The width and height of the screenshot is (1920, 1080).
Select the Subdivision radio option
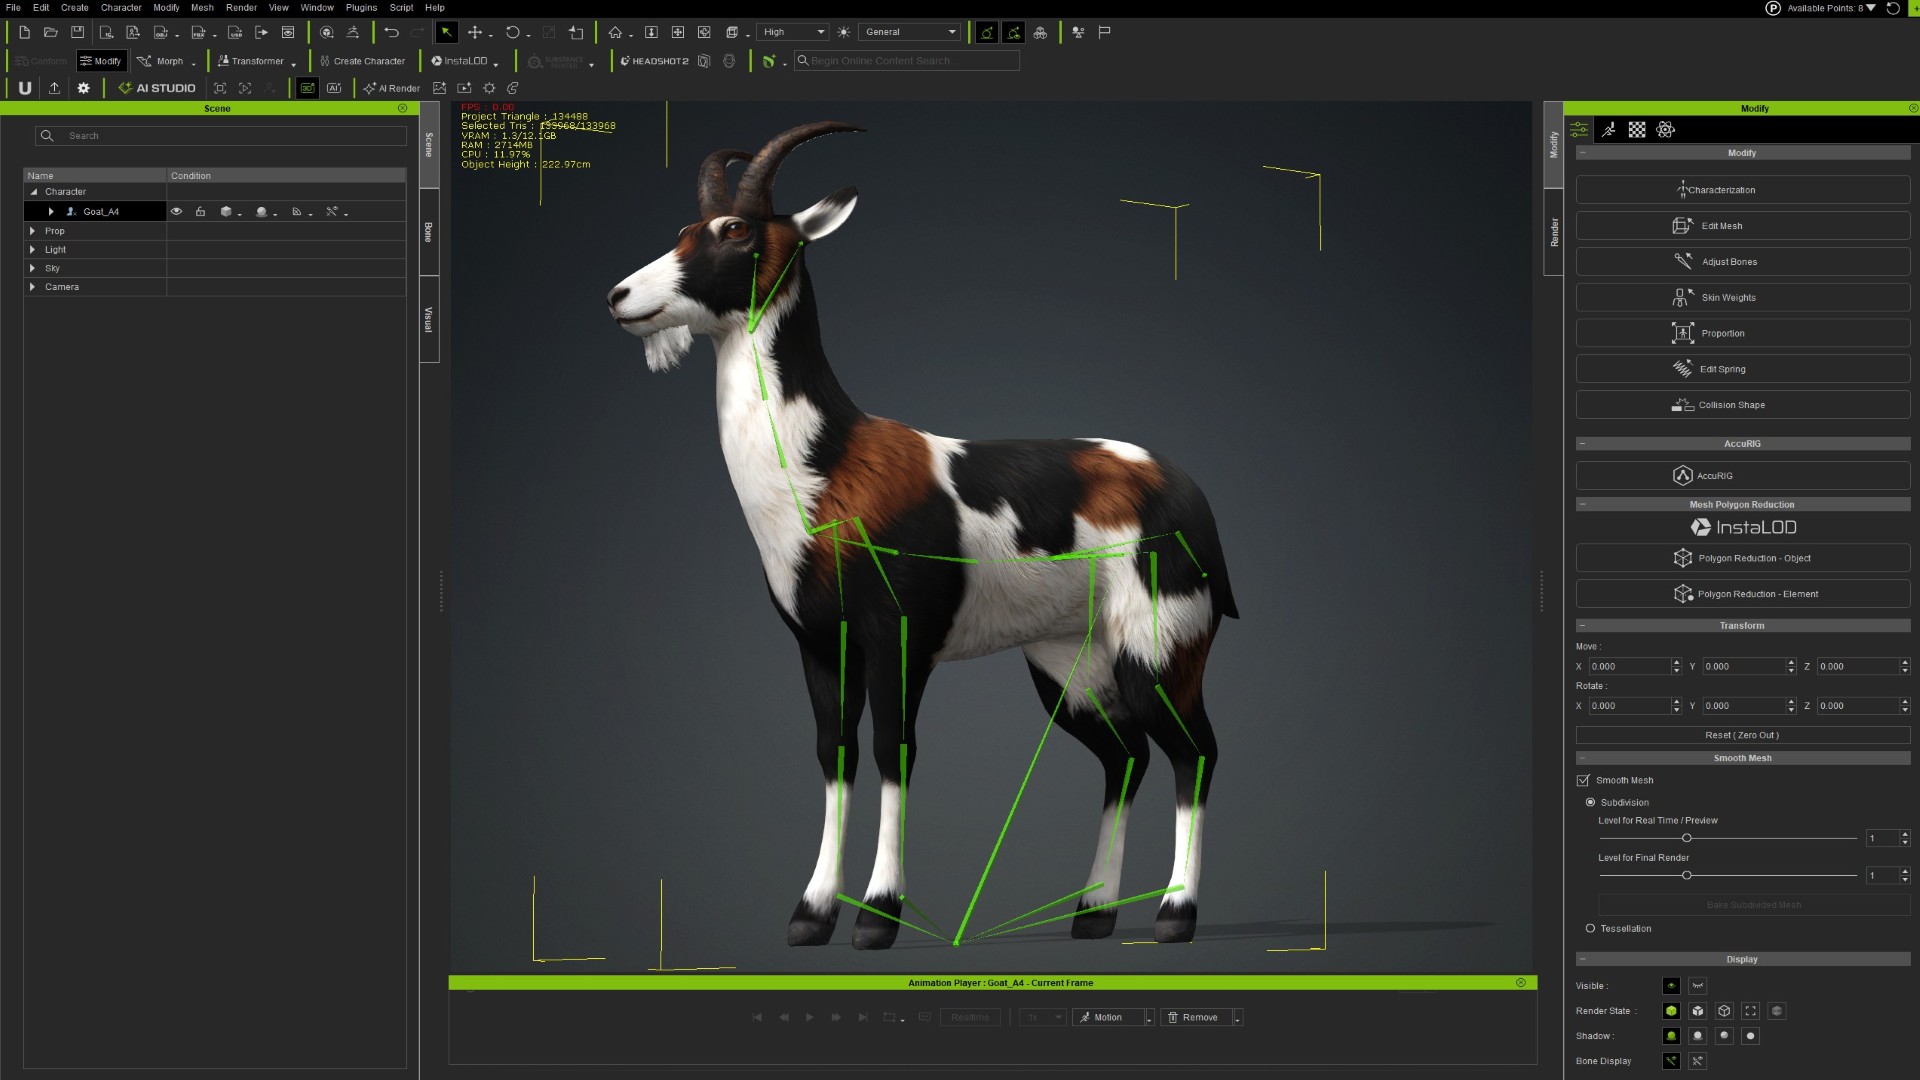[x=1590, y=803]
